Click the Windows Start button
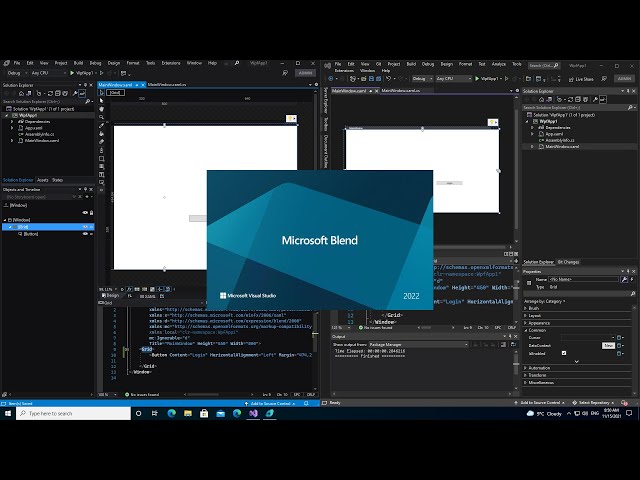 point(8,413)
